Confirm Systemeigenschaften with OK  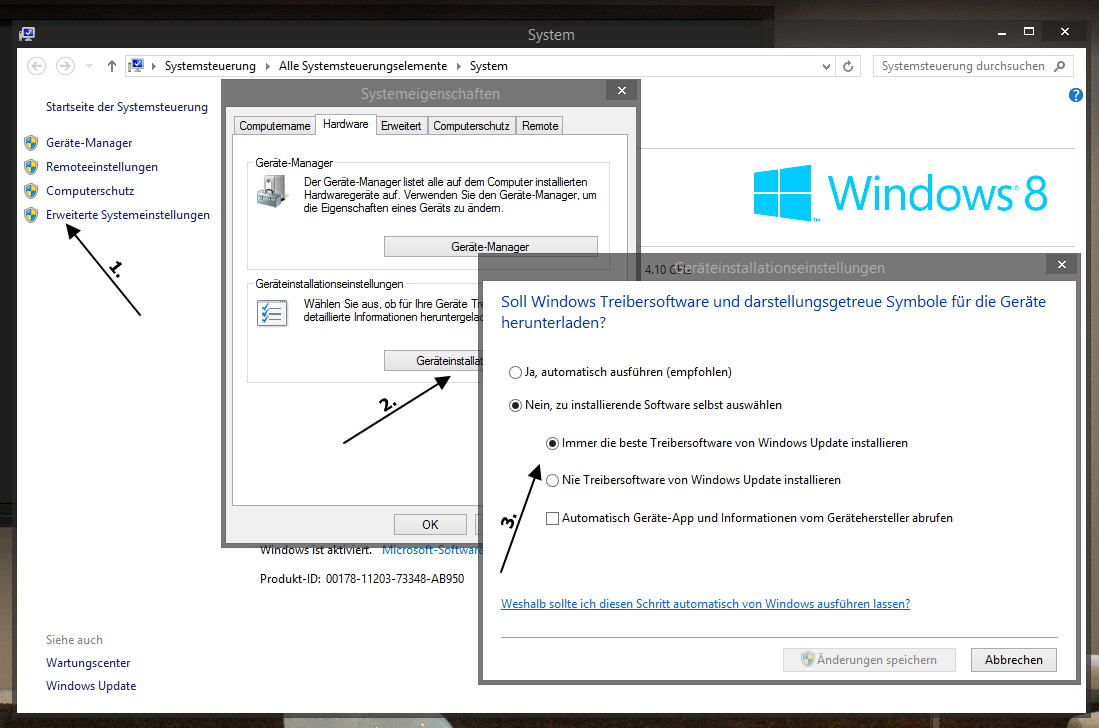[x=430, y=524]
